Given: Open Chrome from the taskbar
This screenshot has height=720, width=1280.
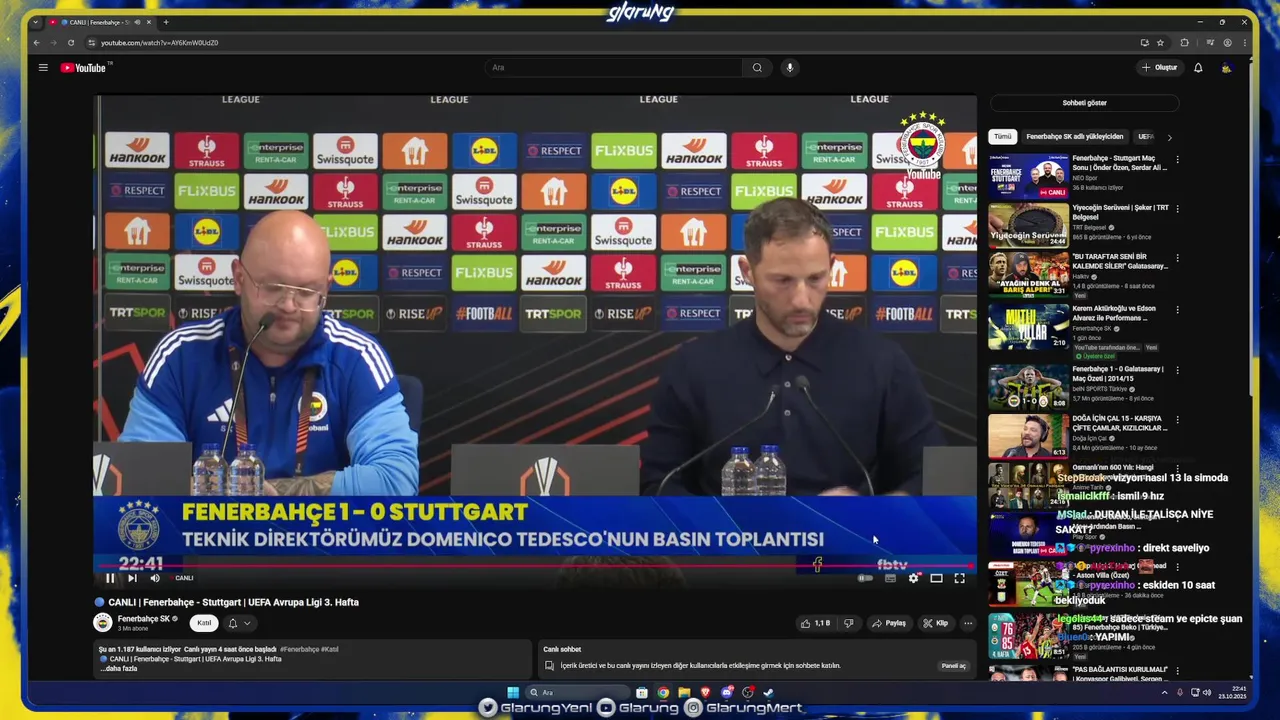Looking at the screenshot, I should pyautogui.click(x=663, y=692).
